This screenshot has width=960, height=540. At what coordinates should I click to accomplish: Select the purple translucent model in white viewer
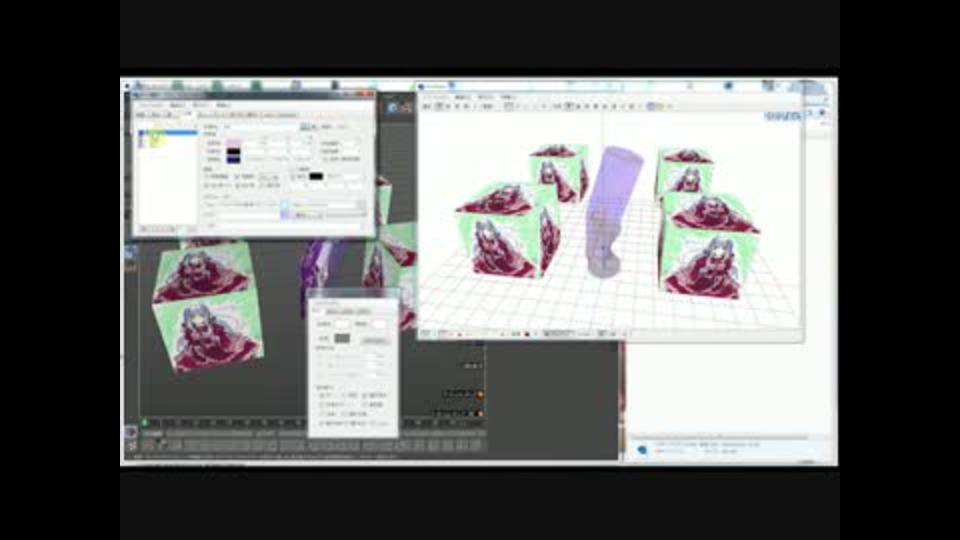611,211
